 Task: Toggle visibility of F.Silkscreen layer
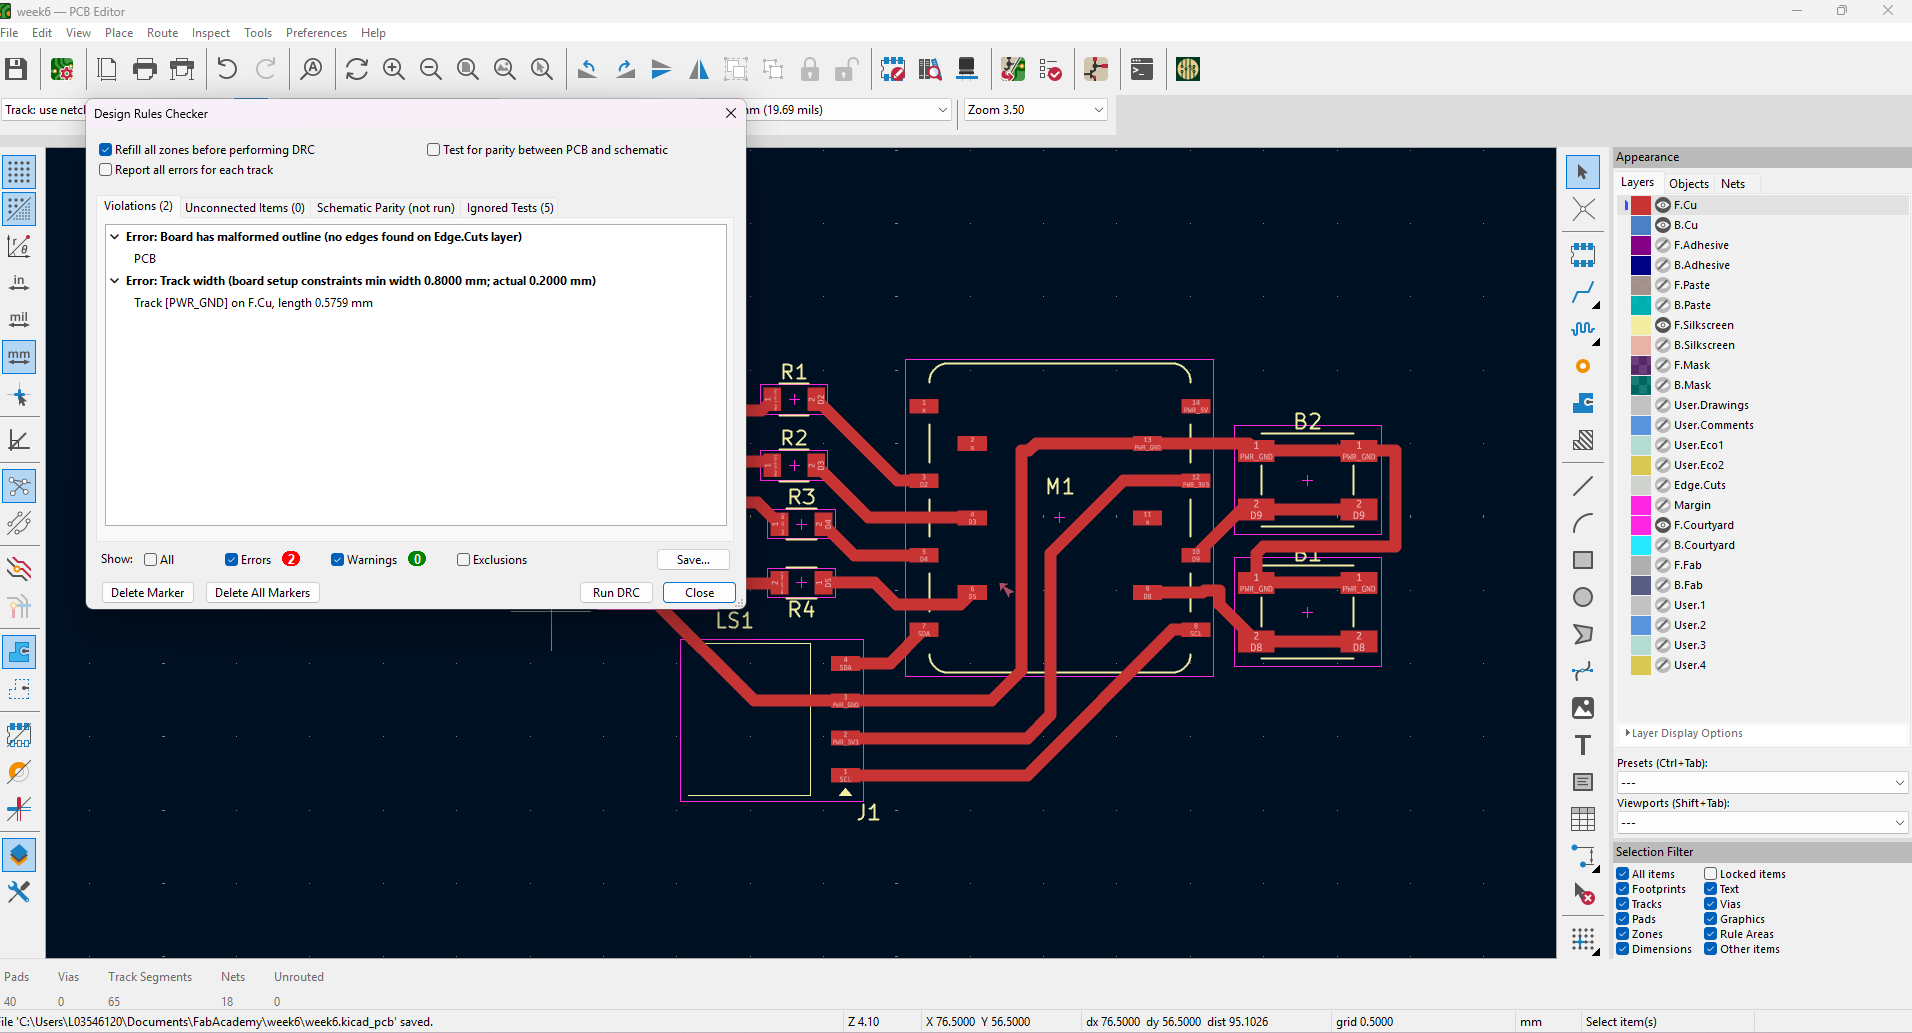(1663, 325)
